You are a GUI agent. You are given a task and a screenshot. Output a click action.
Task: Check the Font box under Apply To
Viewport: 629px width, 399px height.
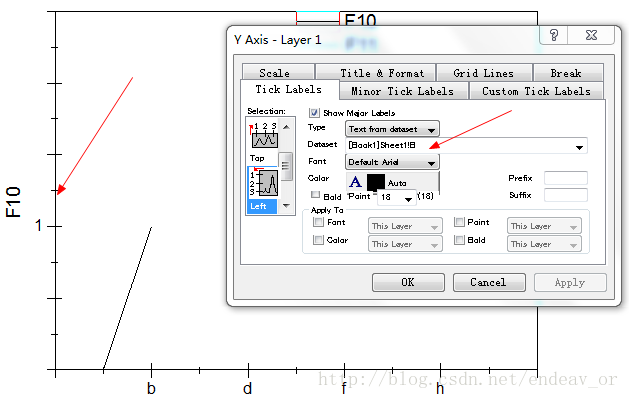[318, 222]
